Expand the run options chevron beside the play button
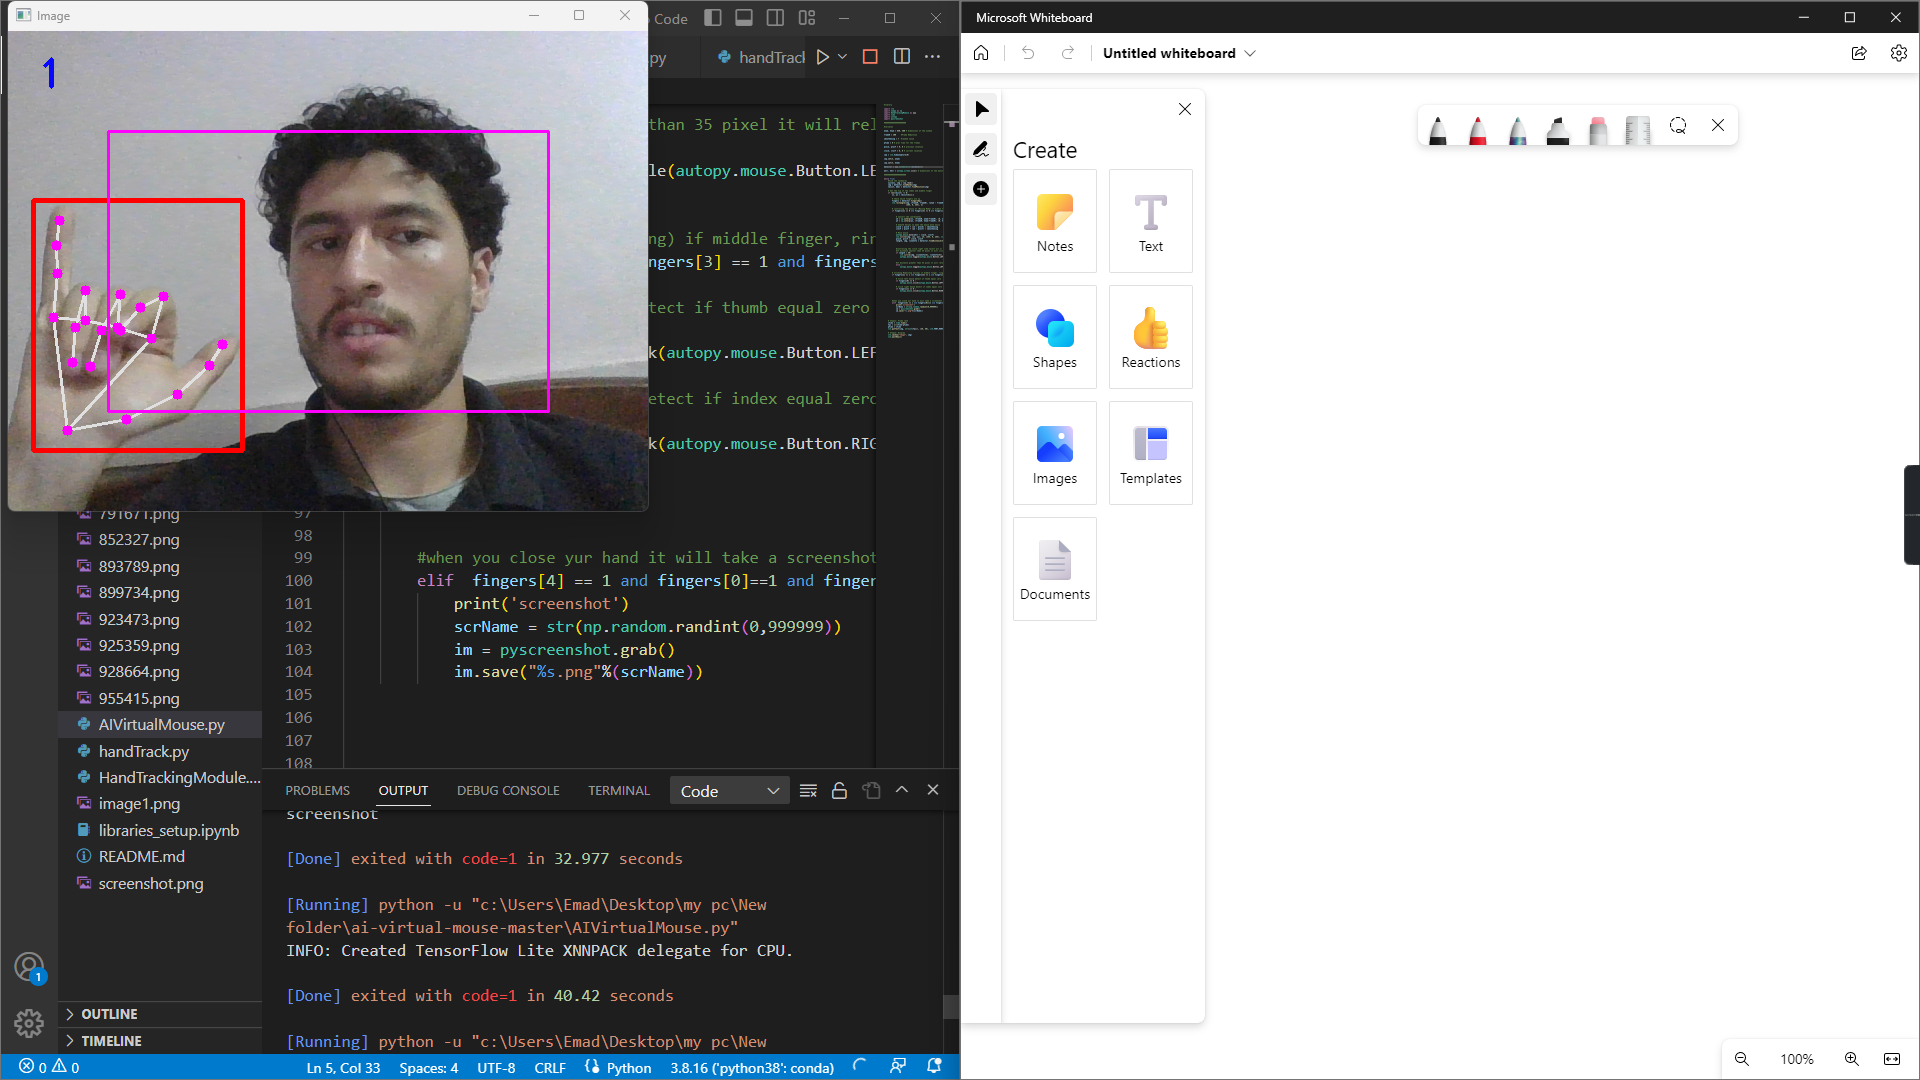This screenshot has height=1080, width=1920. (x=842, y=56)
